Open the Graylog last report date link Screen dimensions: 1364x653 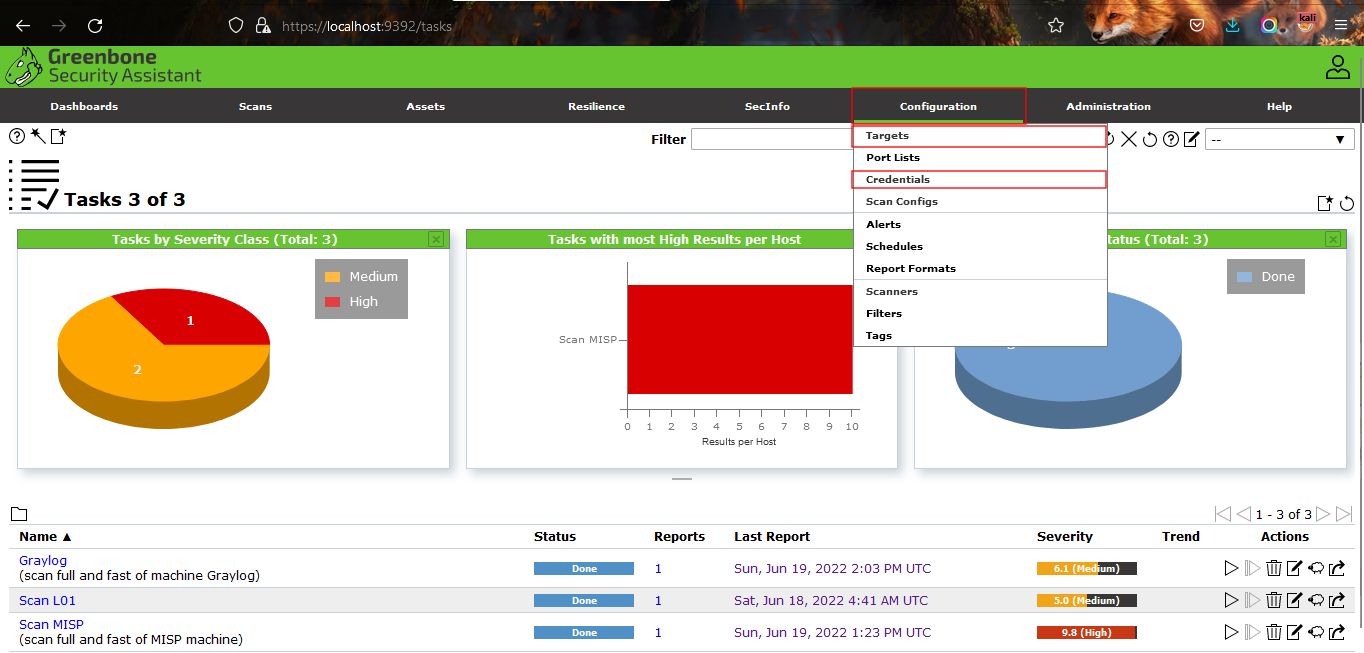832,569
